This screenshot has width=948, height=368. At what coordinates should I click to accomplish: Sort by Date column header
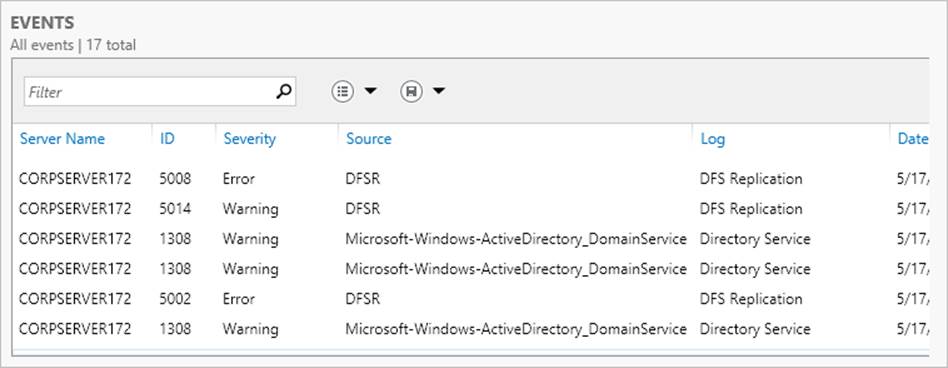click(x=913, y=139)
